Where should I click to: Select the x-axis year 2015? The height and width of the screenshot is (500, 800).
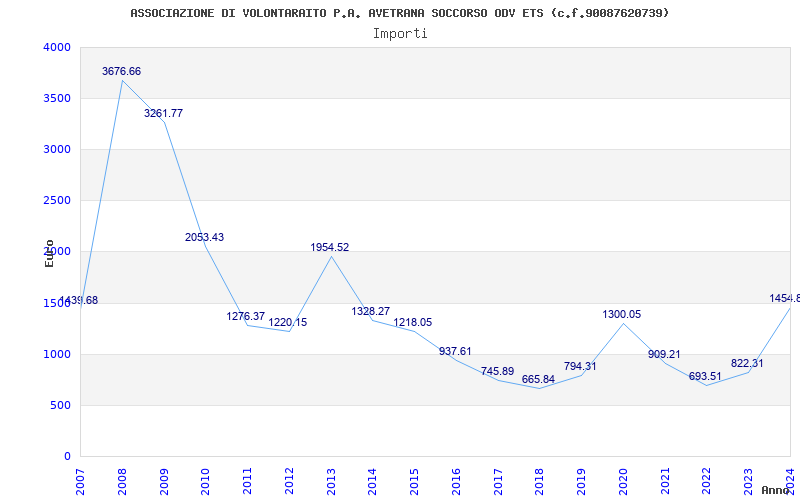414,482
